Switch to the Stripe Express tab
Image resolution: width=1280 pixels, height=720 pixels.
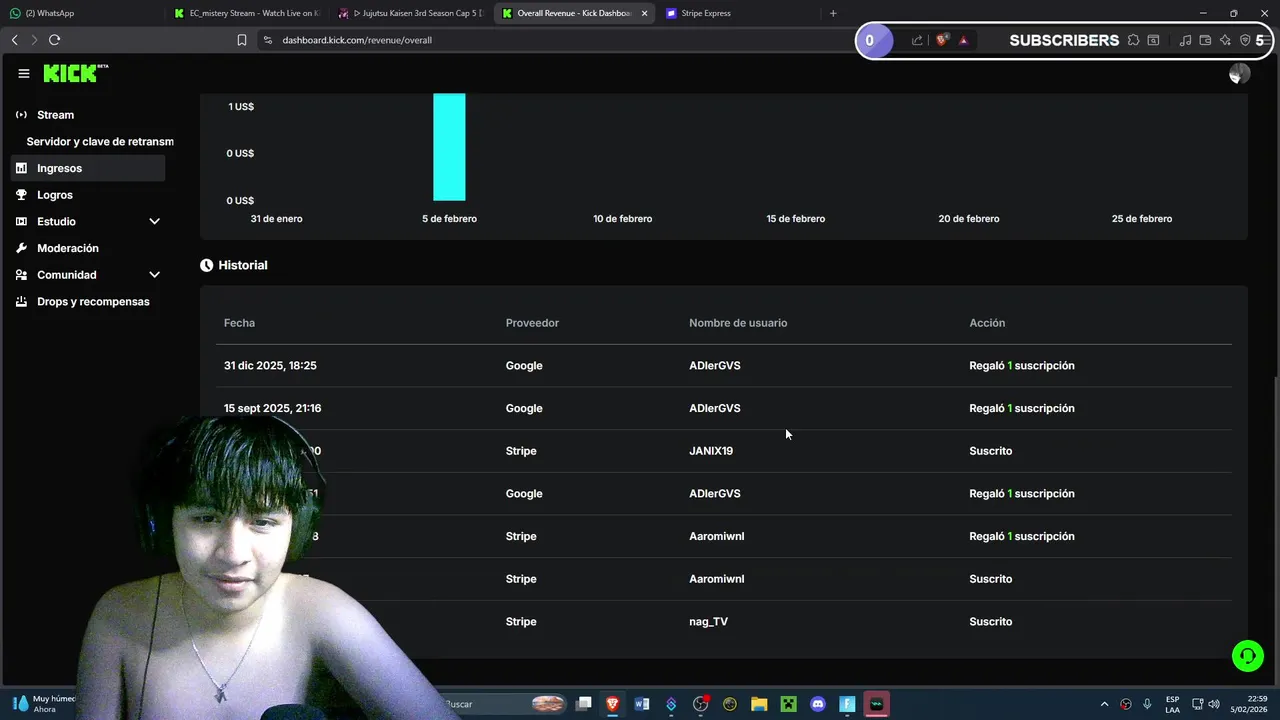tap(737, 13)
